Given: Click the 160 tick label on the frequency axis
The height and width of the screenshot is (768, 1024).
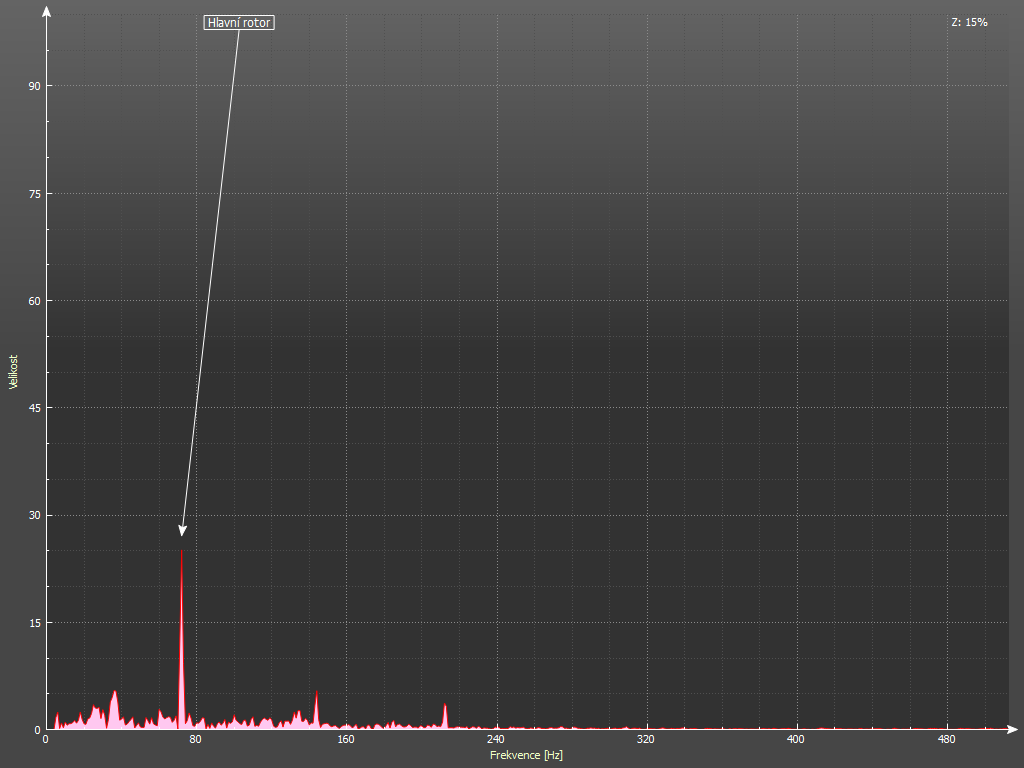Looking at the screenshot, I should [x=346, y=740].
